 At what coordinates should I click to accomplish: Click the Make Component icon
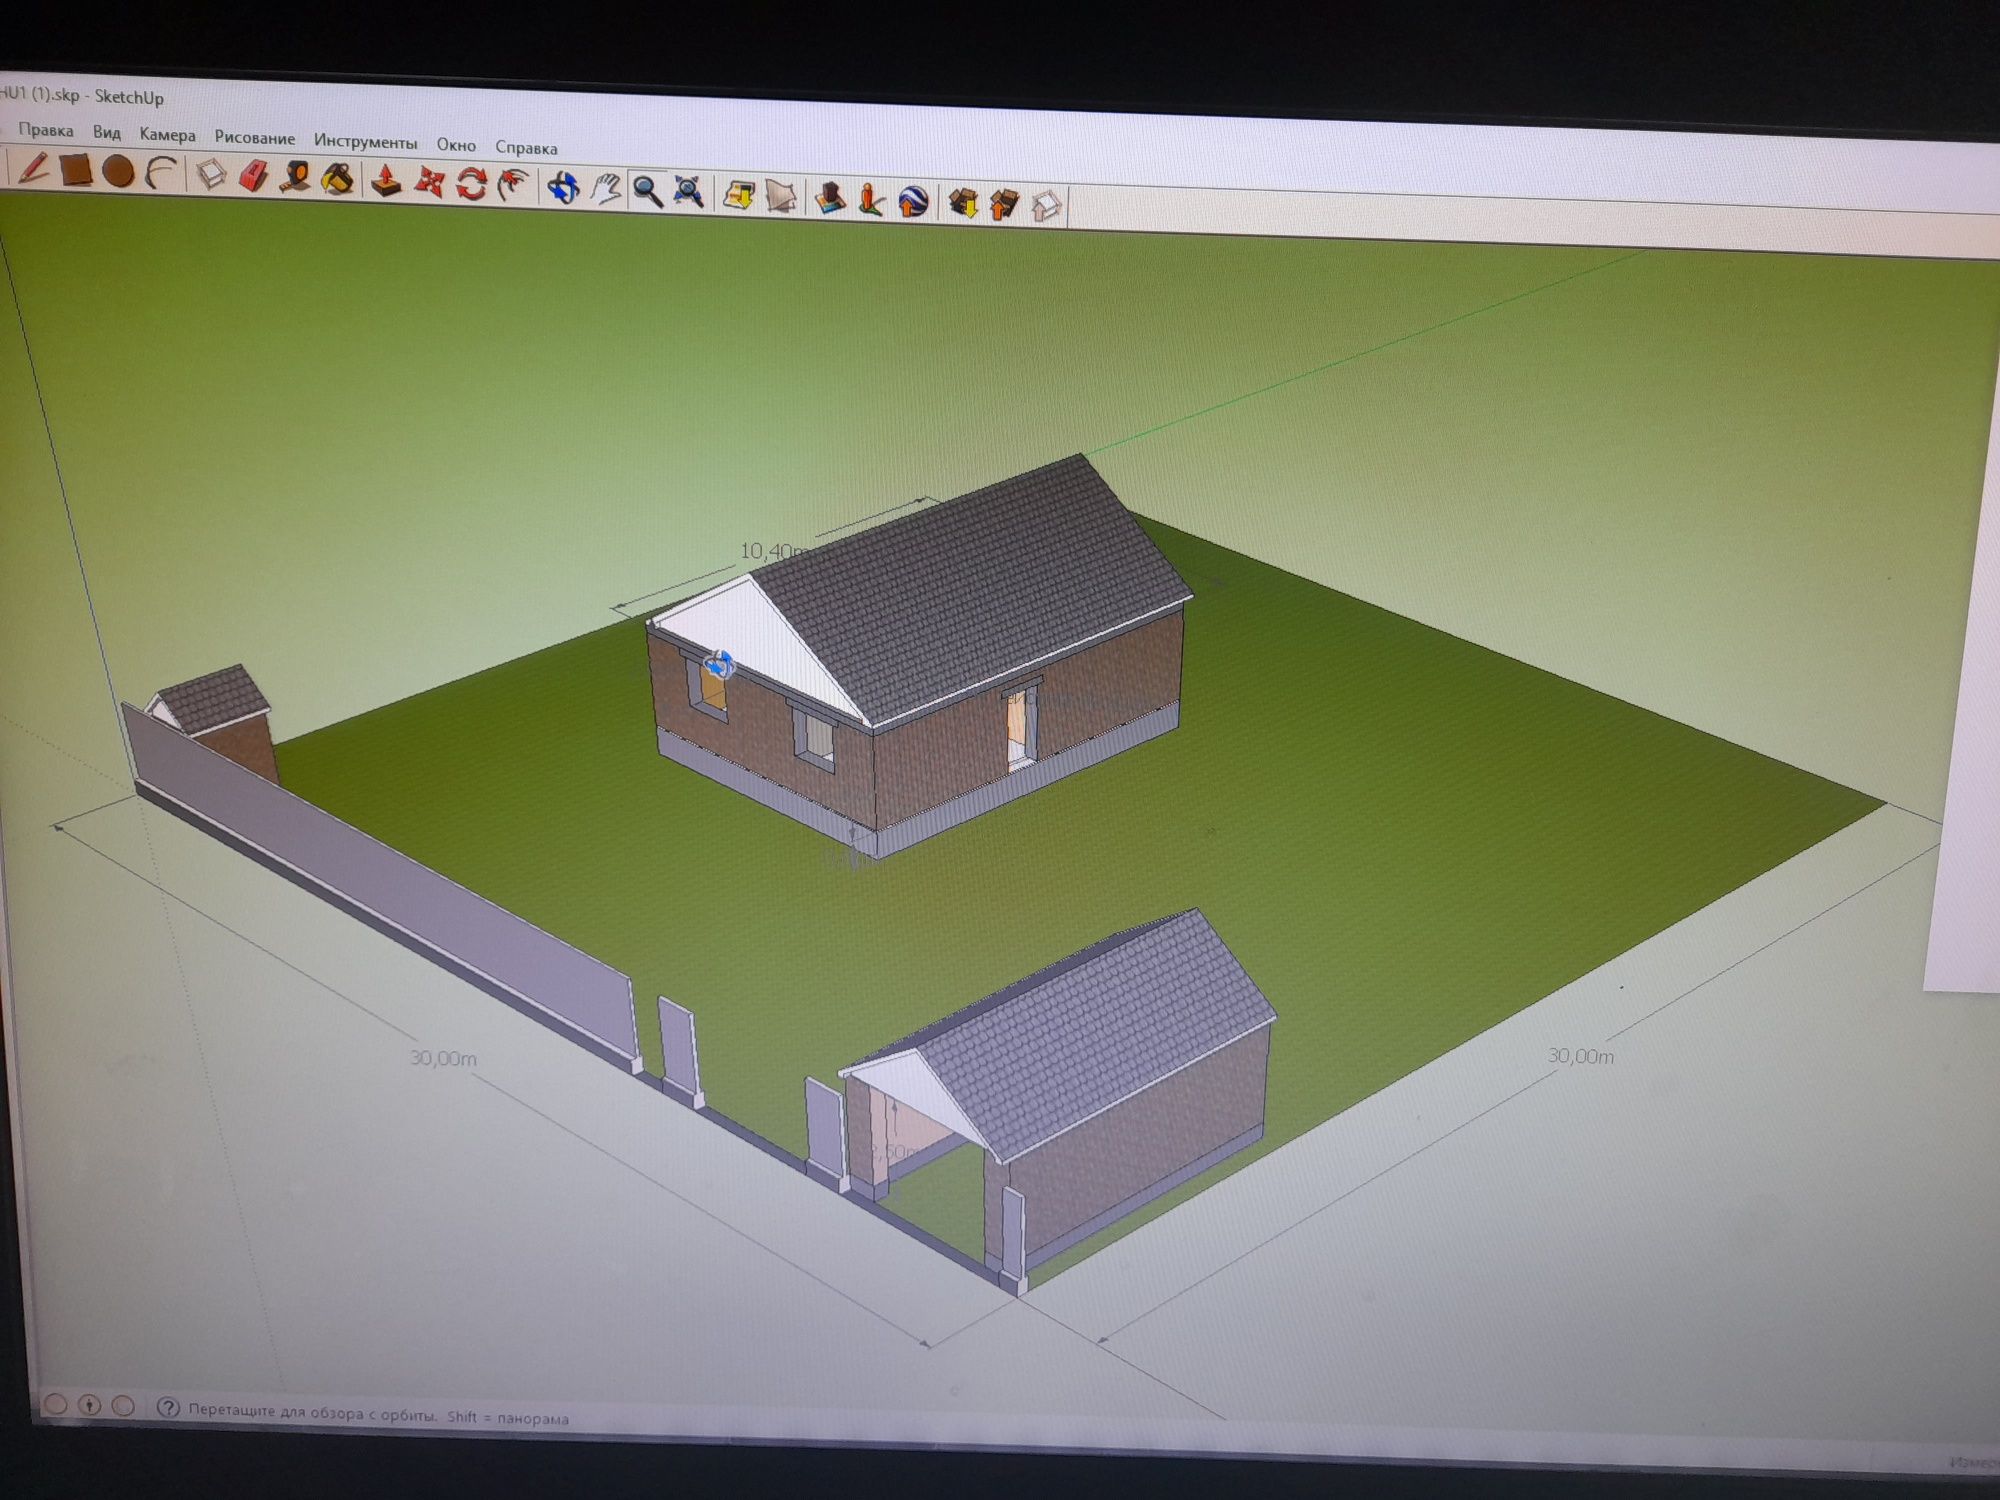coord(211,175)
